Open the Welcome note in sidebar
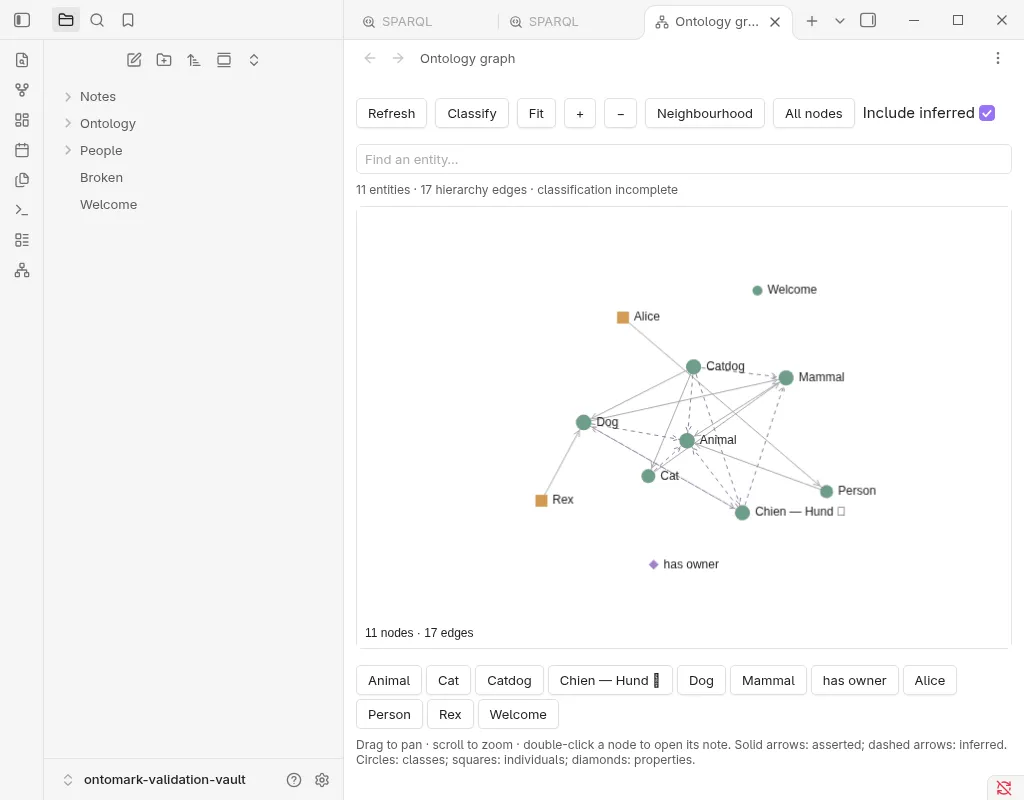Screen dimensions: 1024x800 [x=108, y=204]
